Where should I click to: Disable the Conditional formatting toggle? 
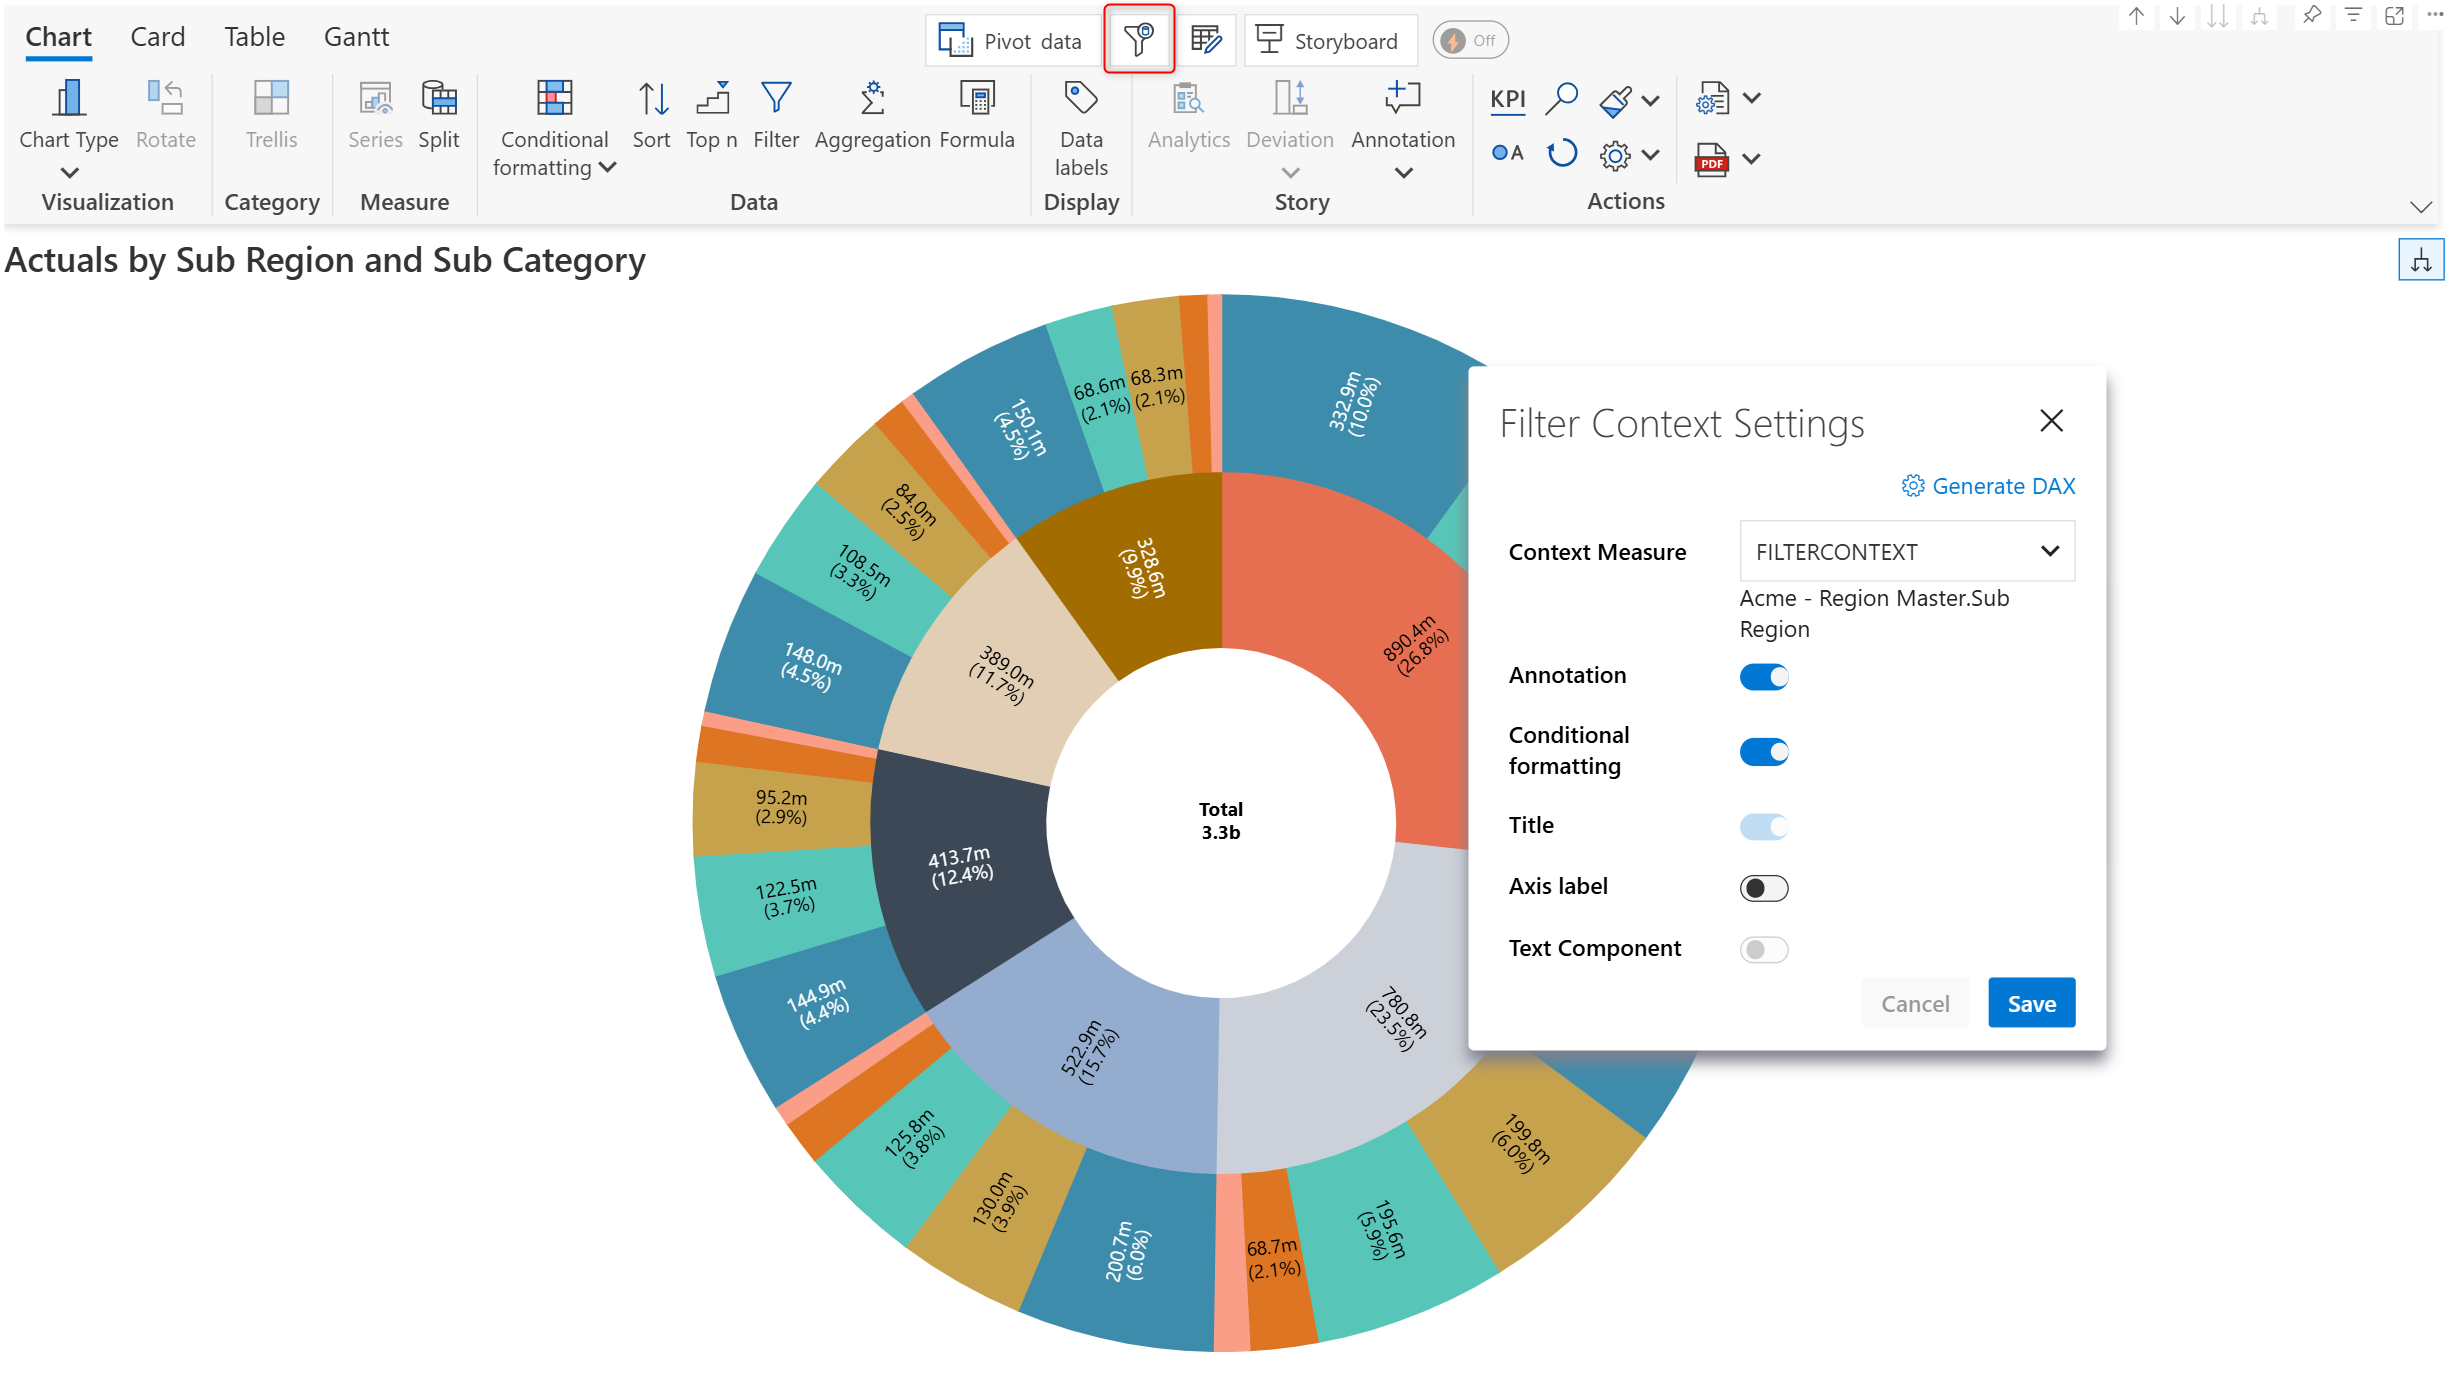click(x=1763, y=752)
